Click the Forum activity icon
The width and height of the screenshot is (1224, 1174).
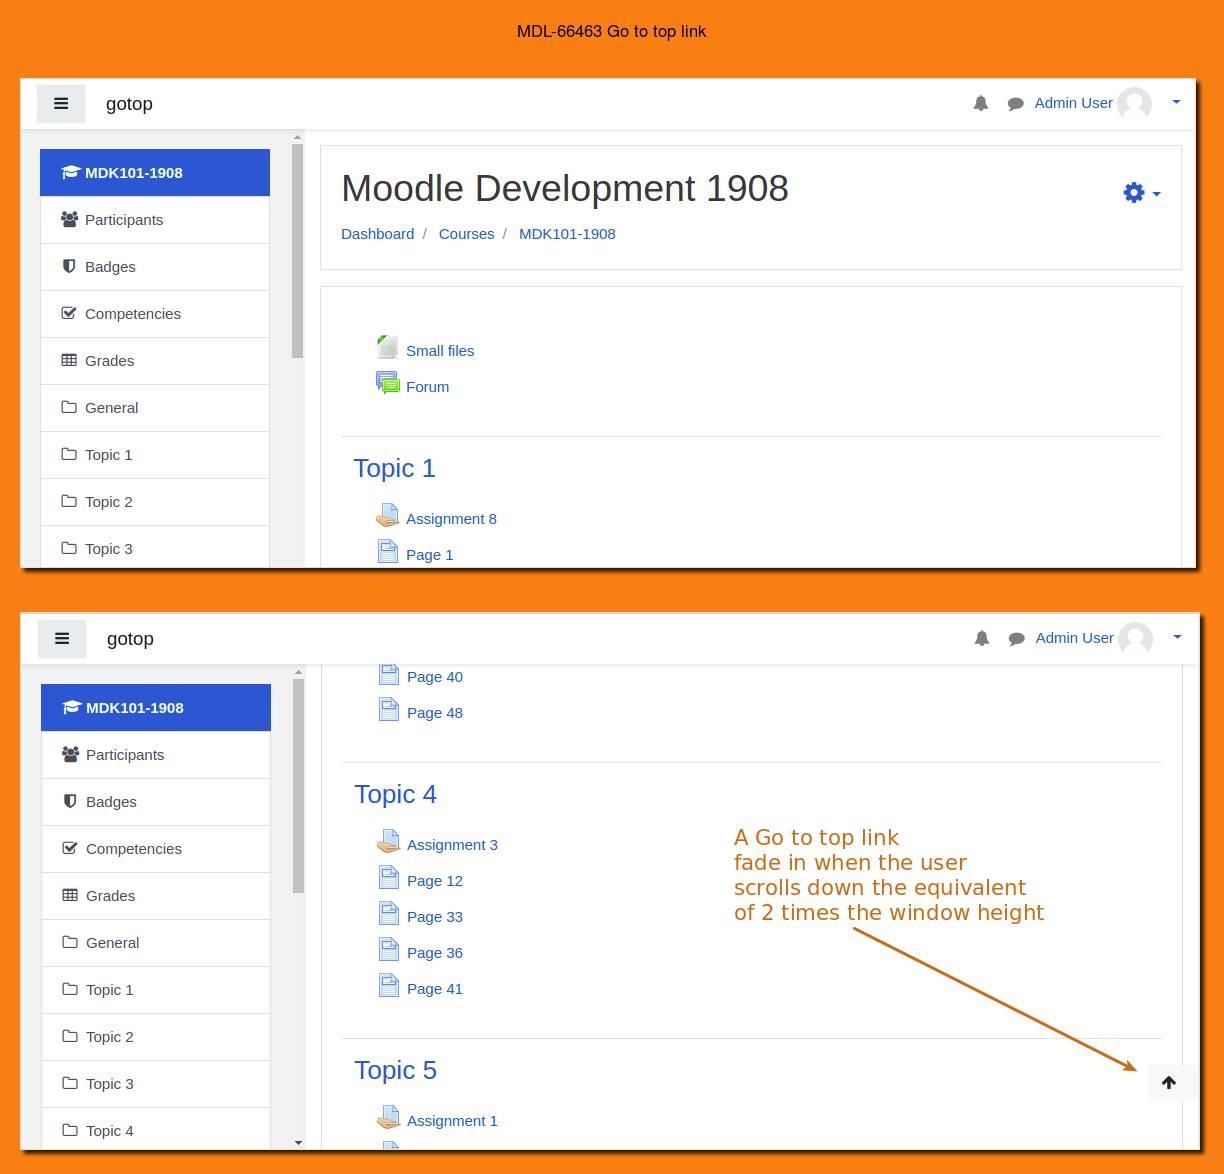click(388, 383)
